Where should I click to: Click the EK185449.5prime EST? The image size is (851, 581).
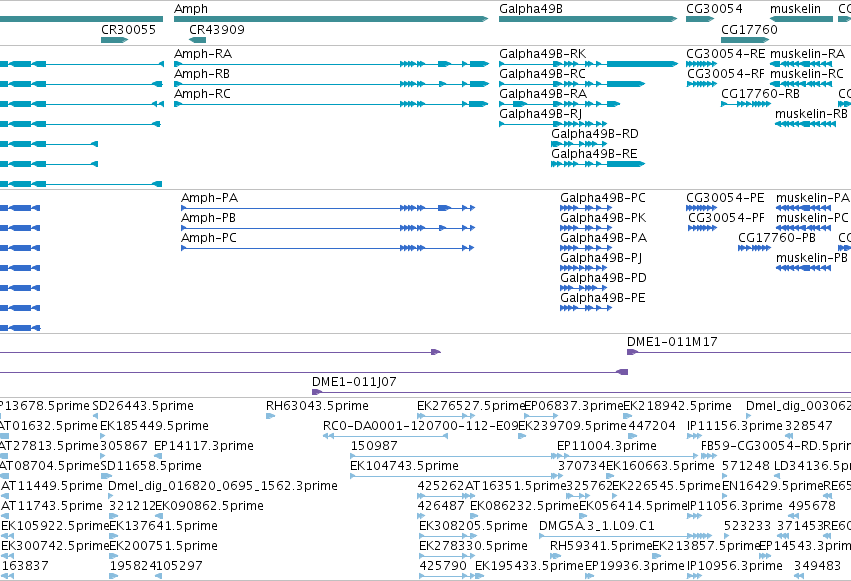[x=103, y=436]
